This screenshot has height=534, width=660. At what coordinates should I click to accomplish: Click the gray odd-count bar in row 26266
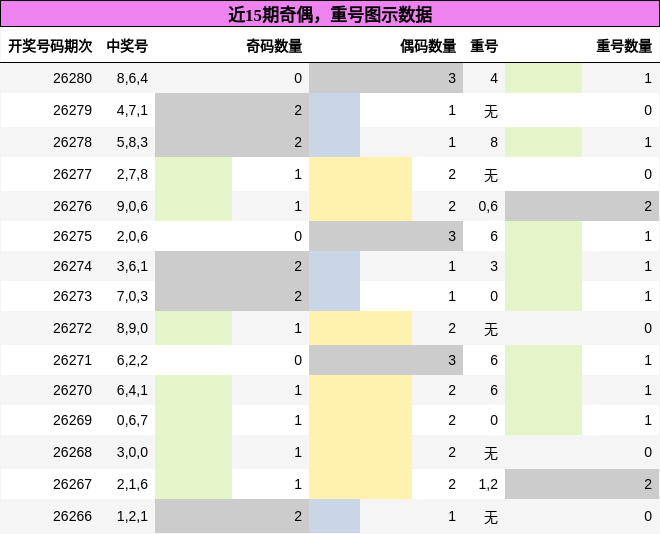232,516
